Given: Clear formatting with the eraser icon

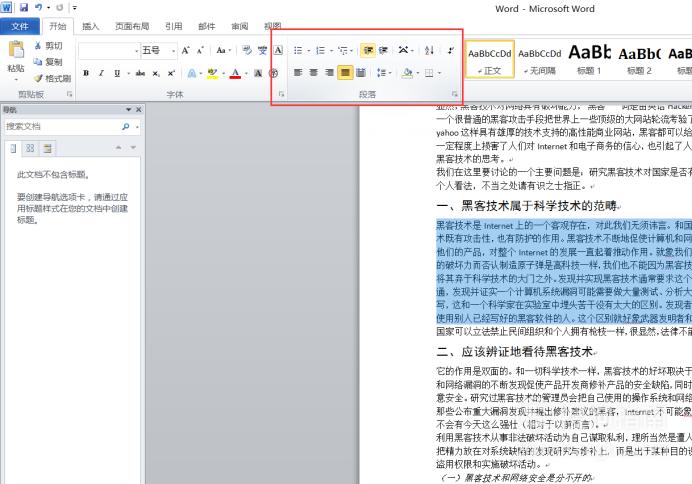Looking at the screenshot, I should [247, 50].
